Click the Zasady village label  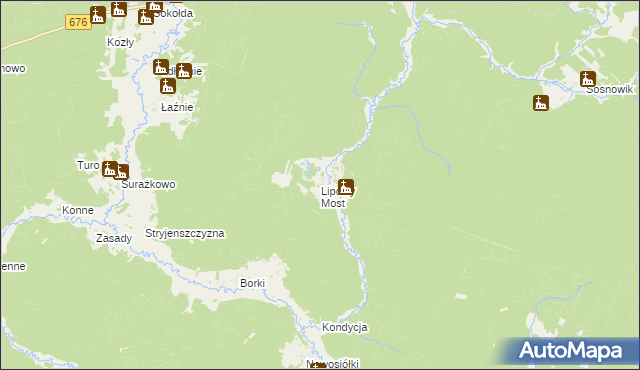point(114,238)
